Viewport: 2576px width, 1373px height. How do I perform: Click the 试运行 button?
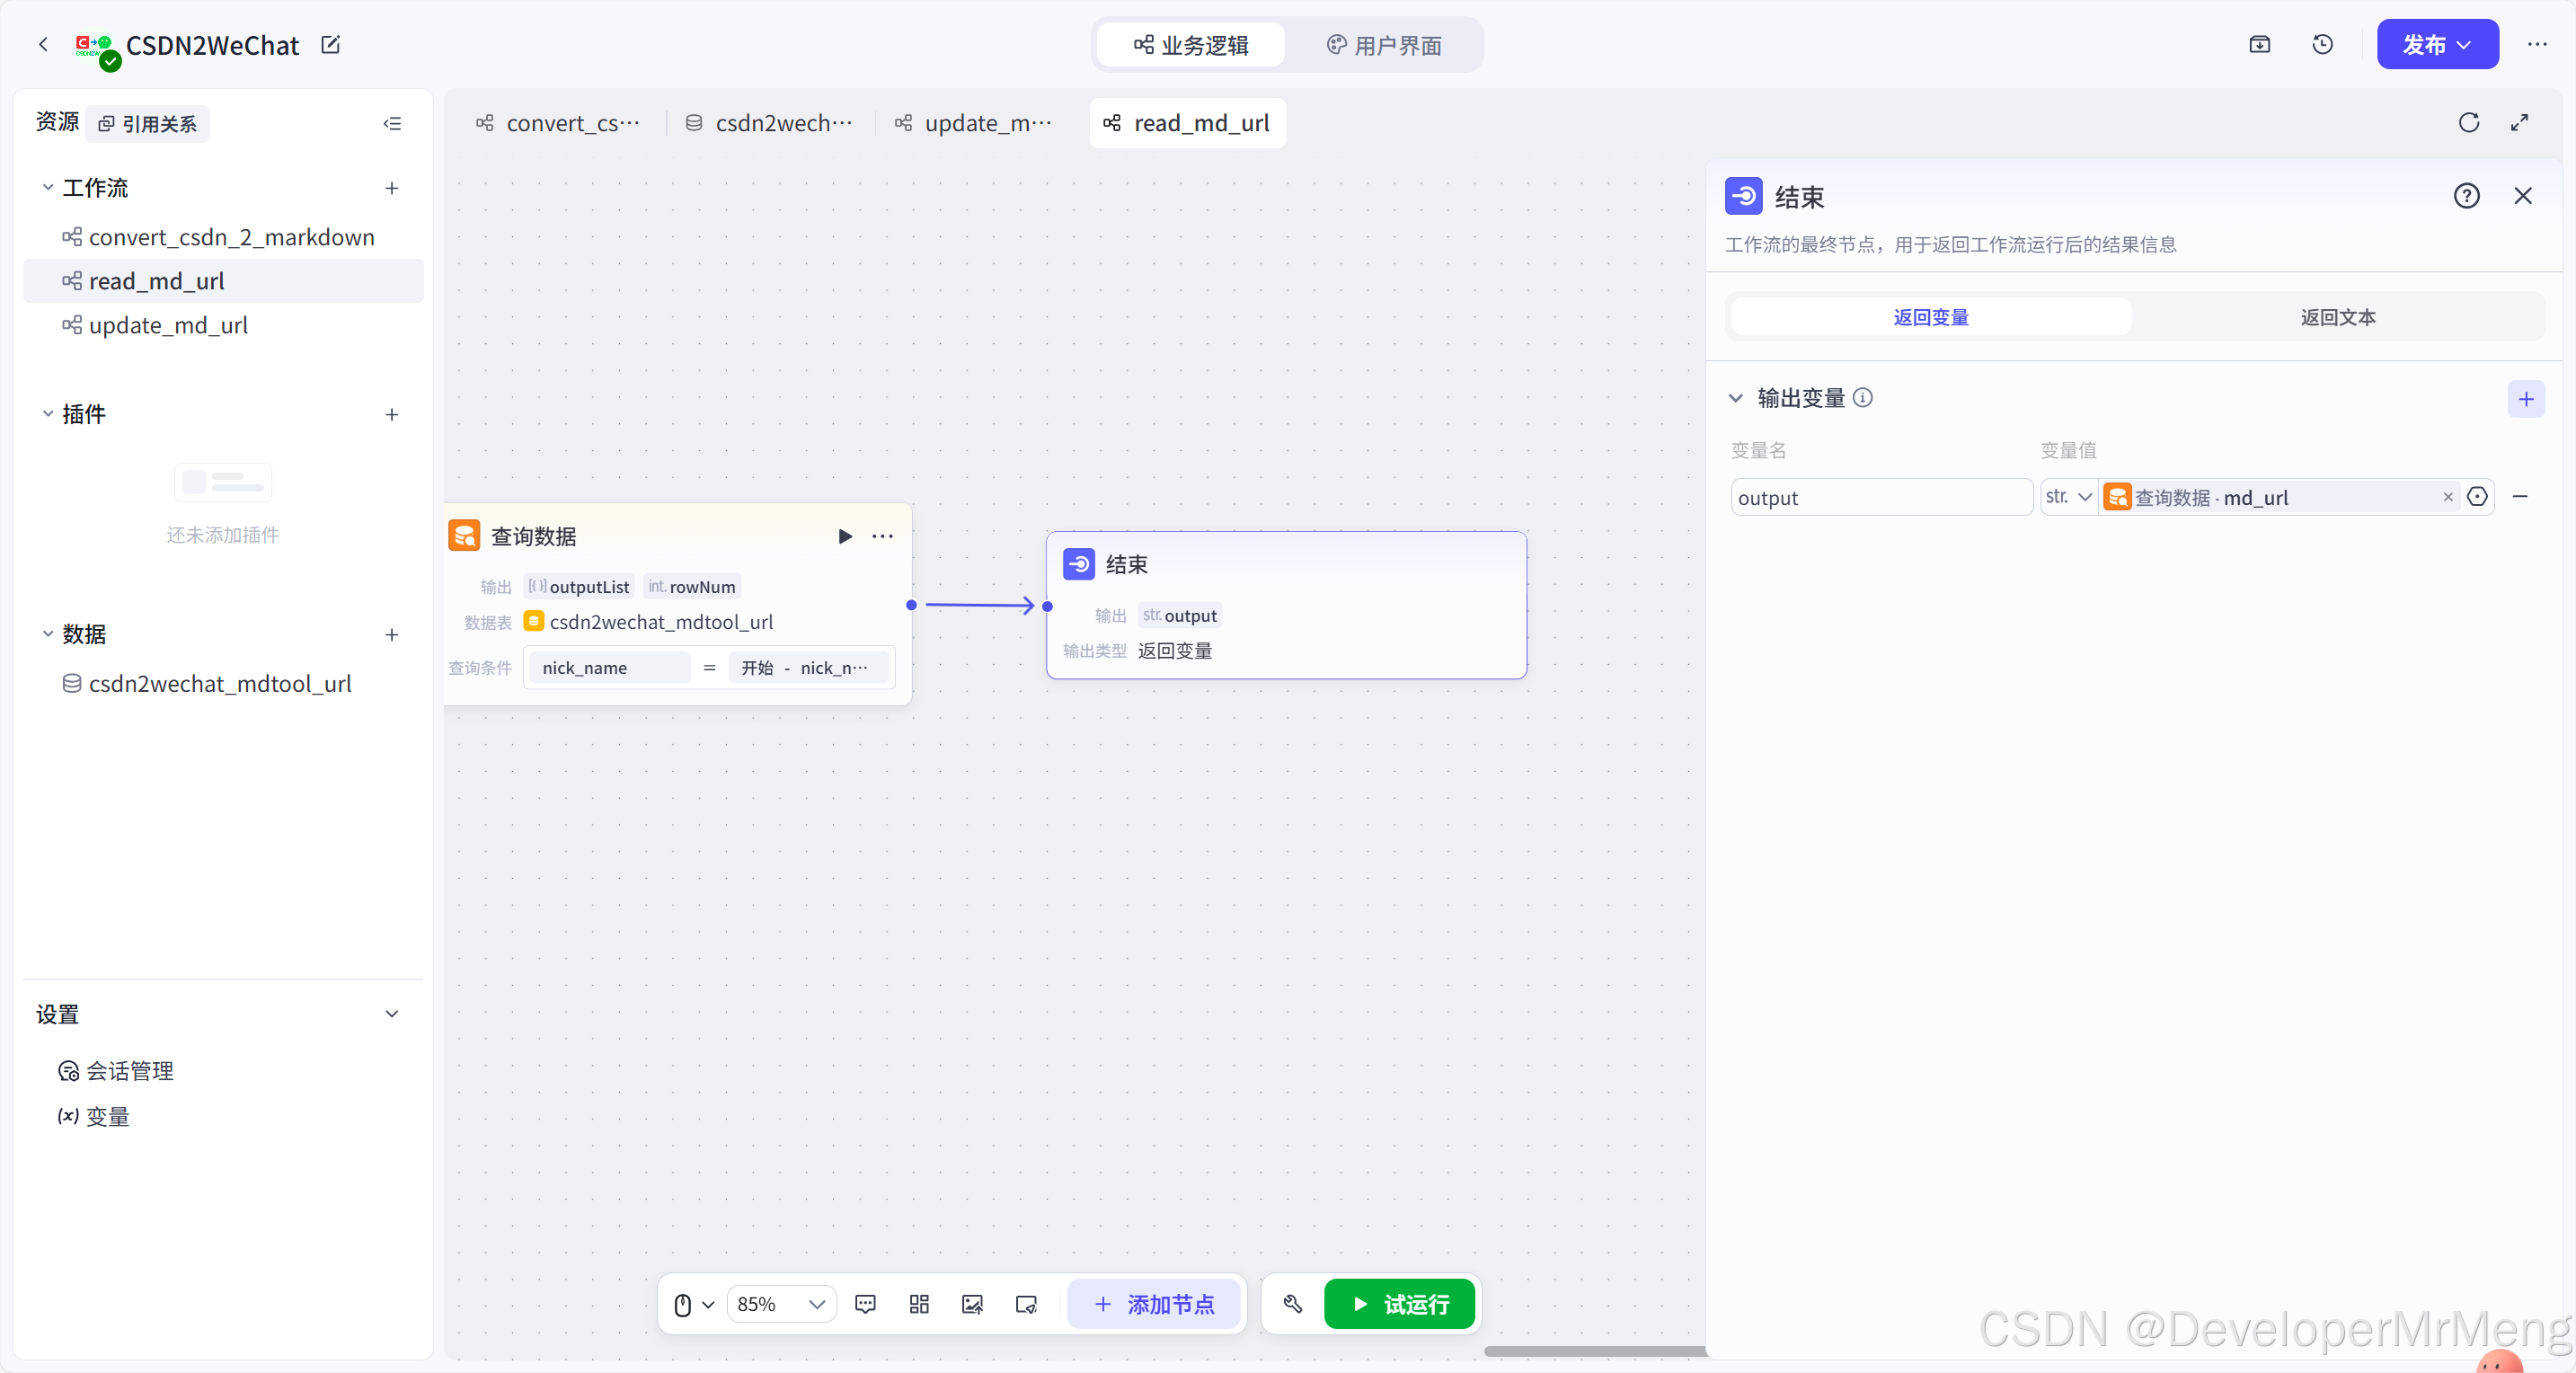coord(1399,1304)
